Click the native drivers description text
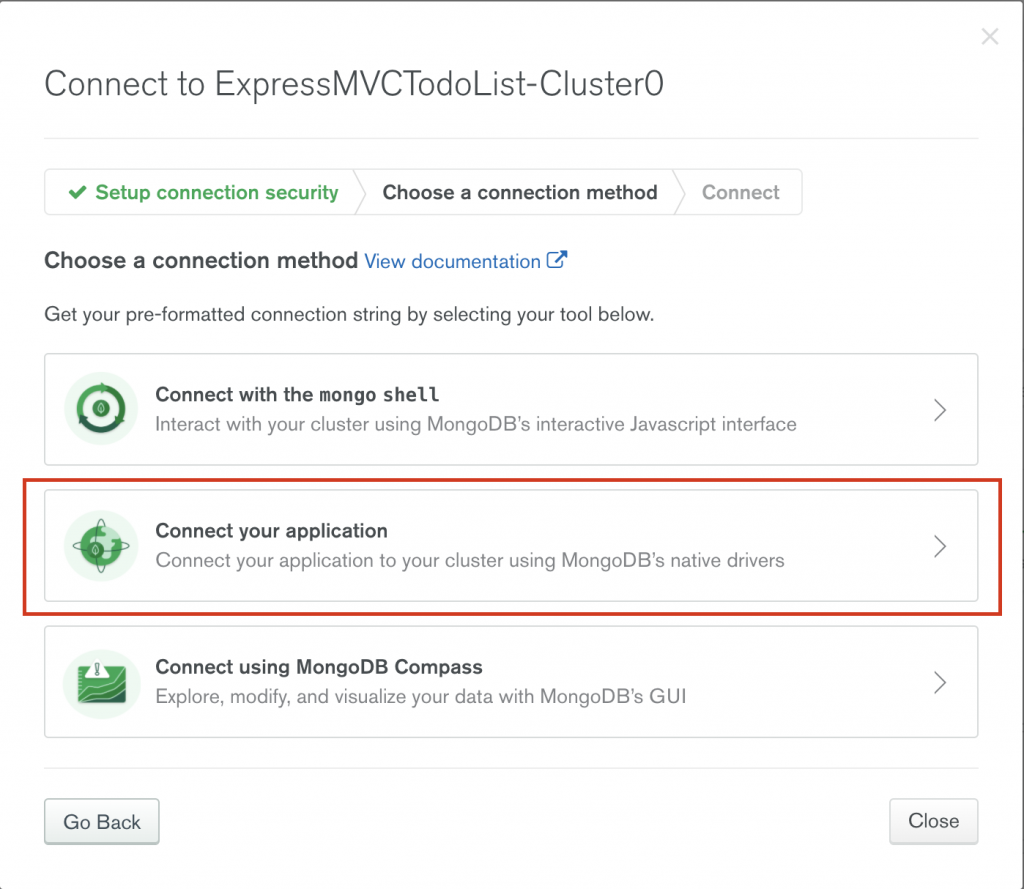 (x=470, y=560)
